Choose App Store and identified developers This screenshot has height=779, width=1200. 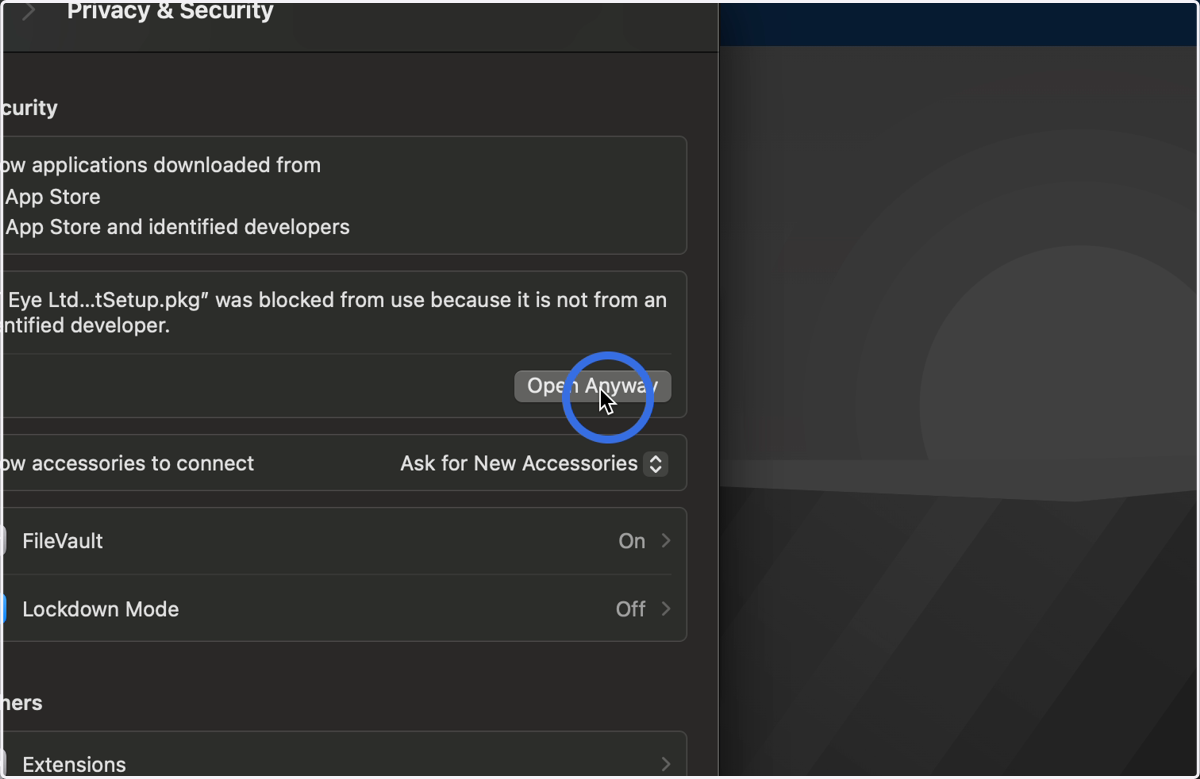pos(177,227)
